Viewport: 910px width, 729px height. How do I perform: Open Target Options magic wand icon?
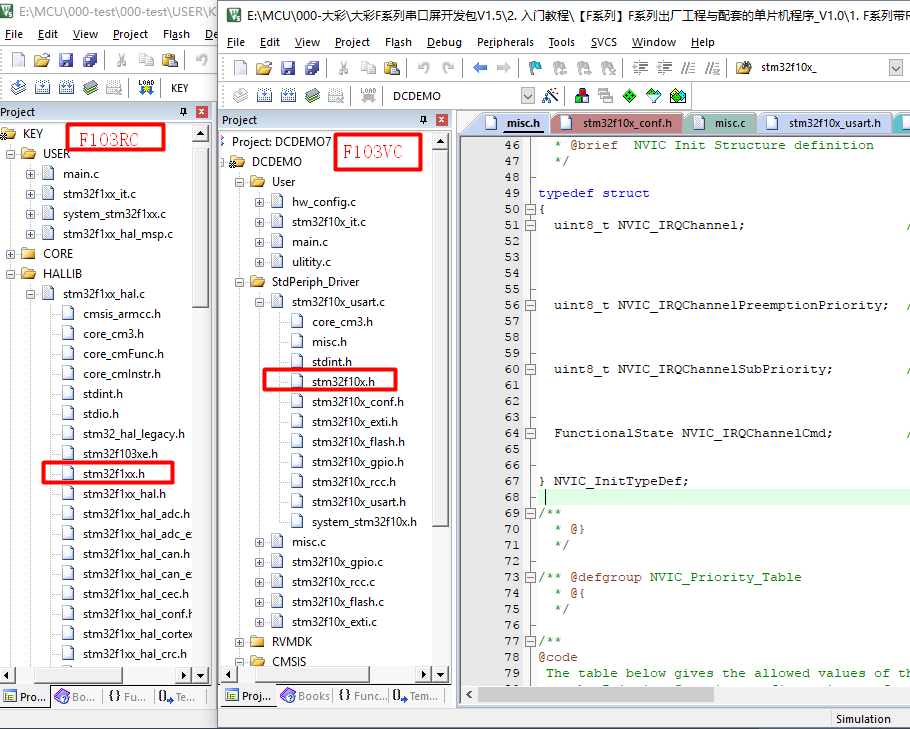(x=550, y=96)
